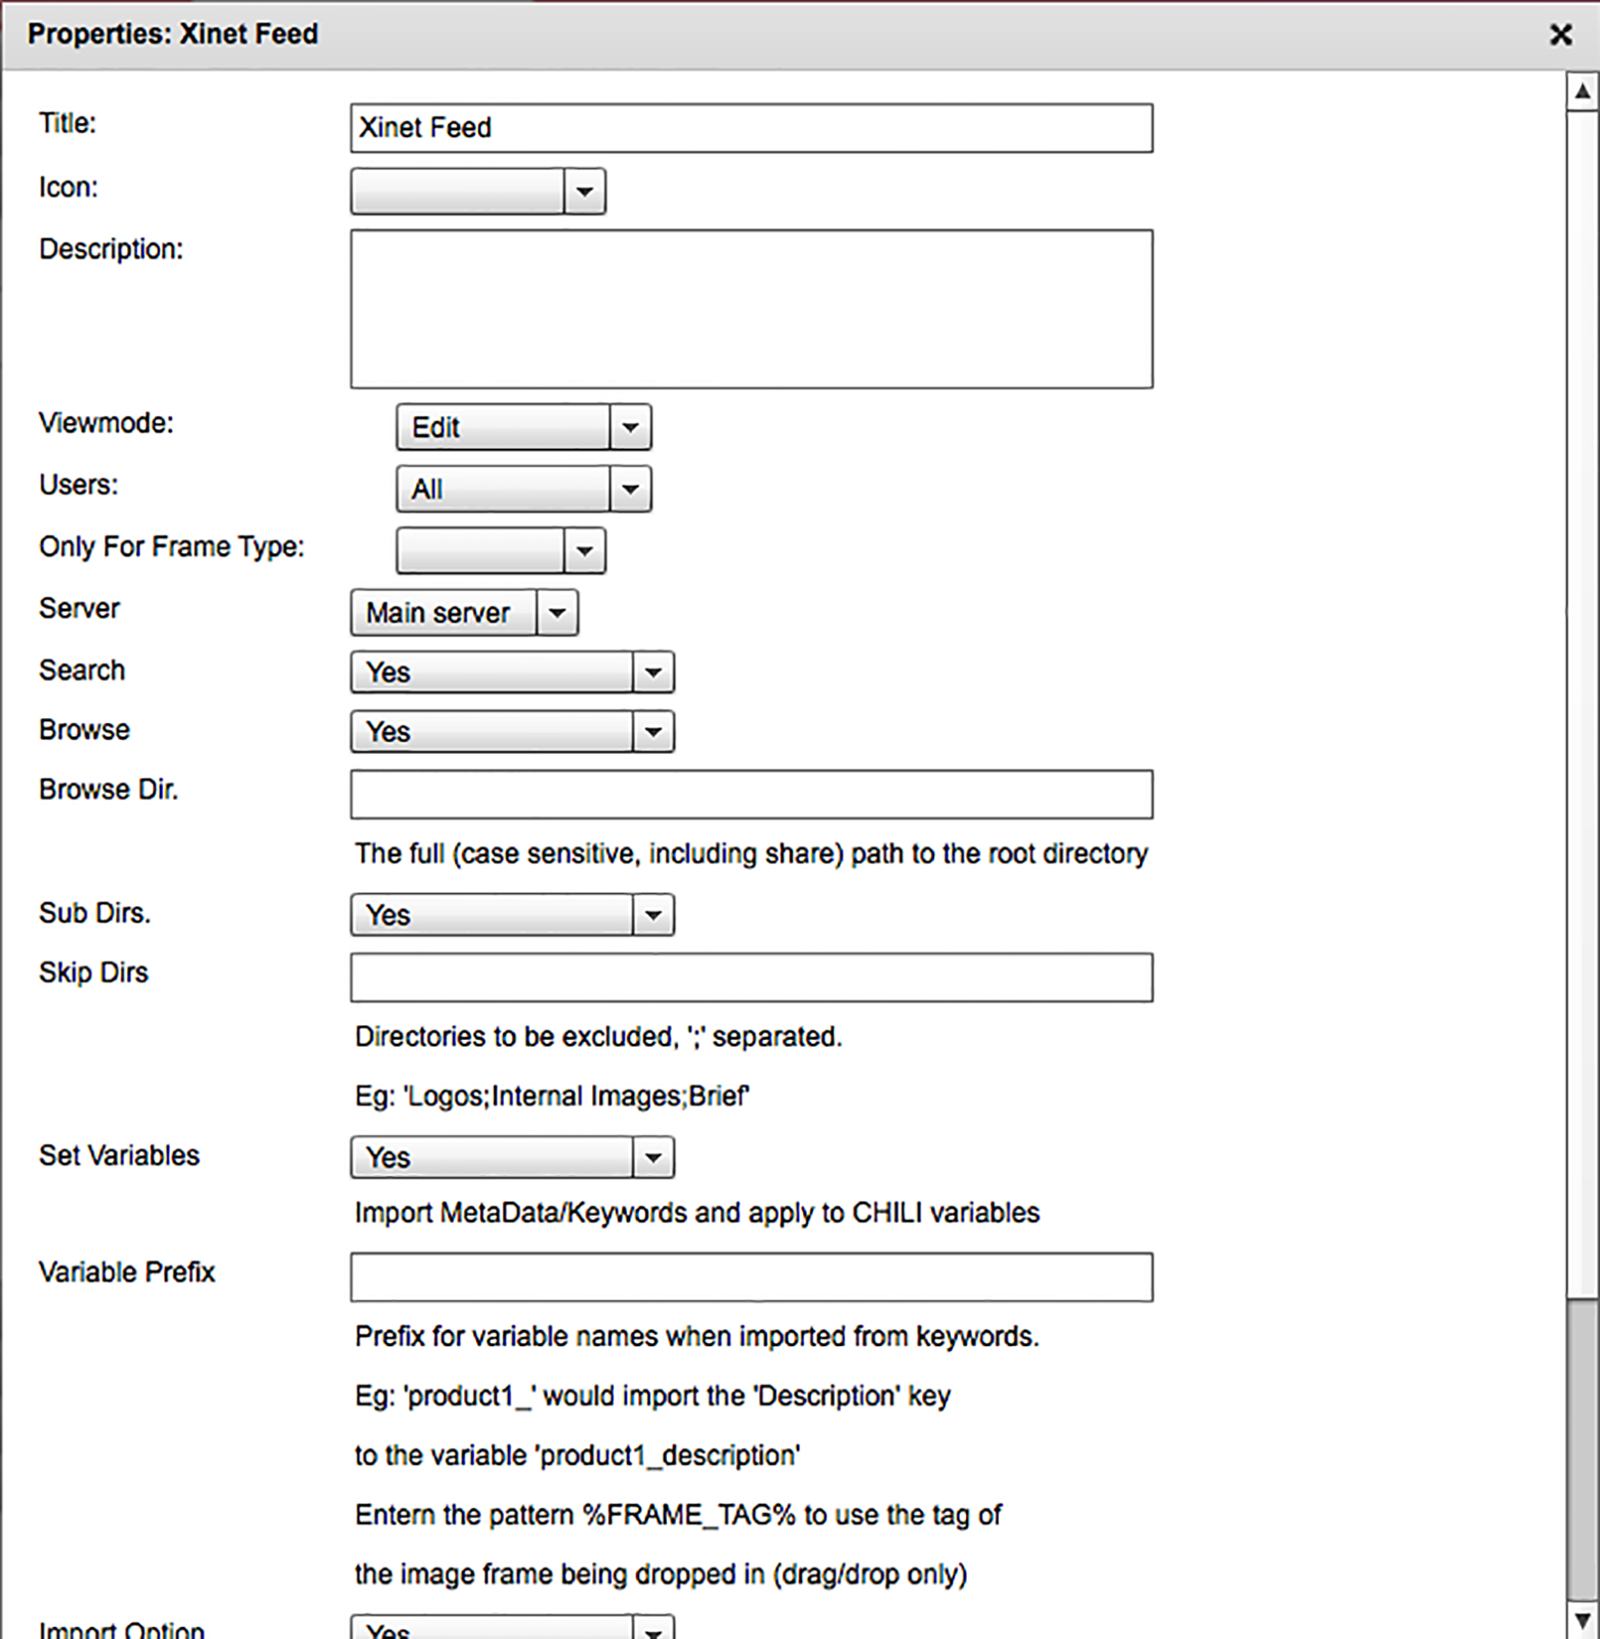Click the scrollbar down arrow
The height and width of the screenshot is (1639, 1600).
1582,1619
